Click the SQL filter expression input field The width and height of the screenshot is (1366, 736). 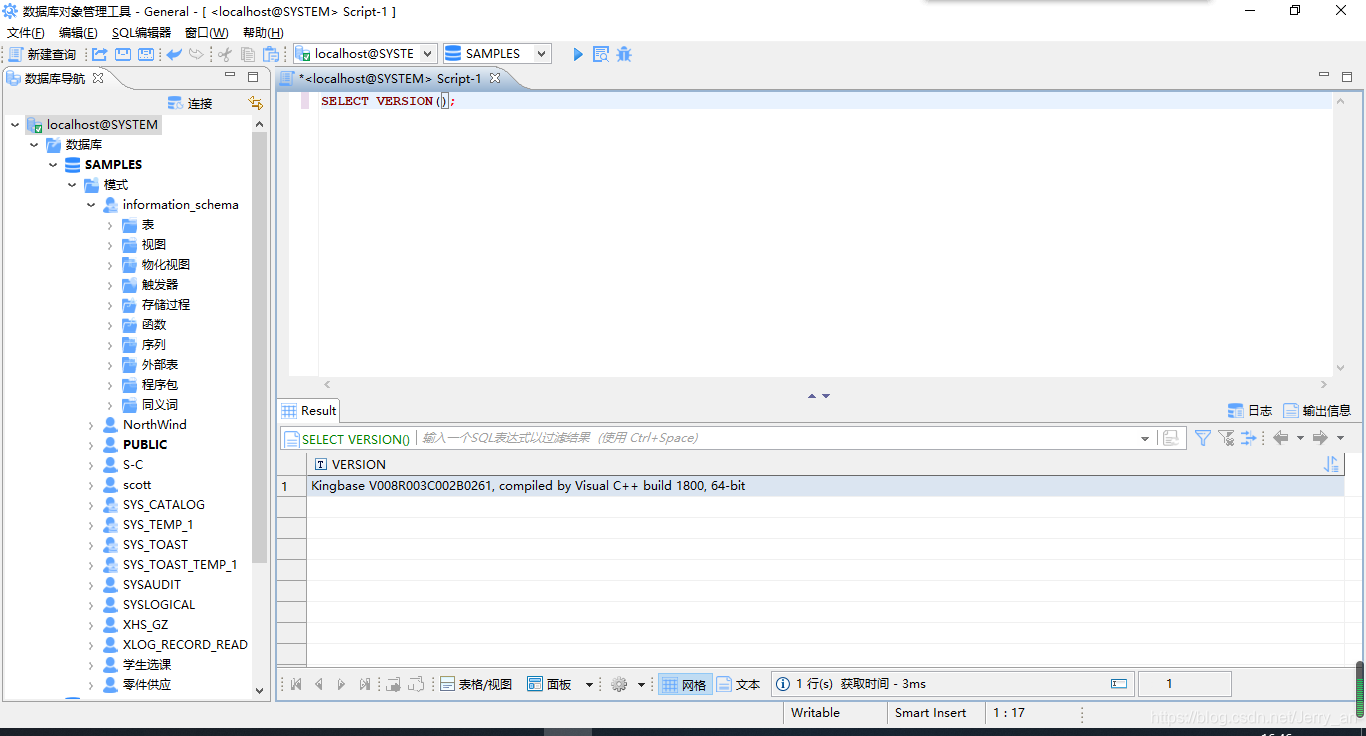pos(777,438)
